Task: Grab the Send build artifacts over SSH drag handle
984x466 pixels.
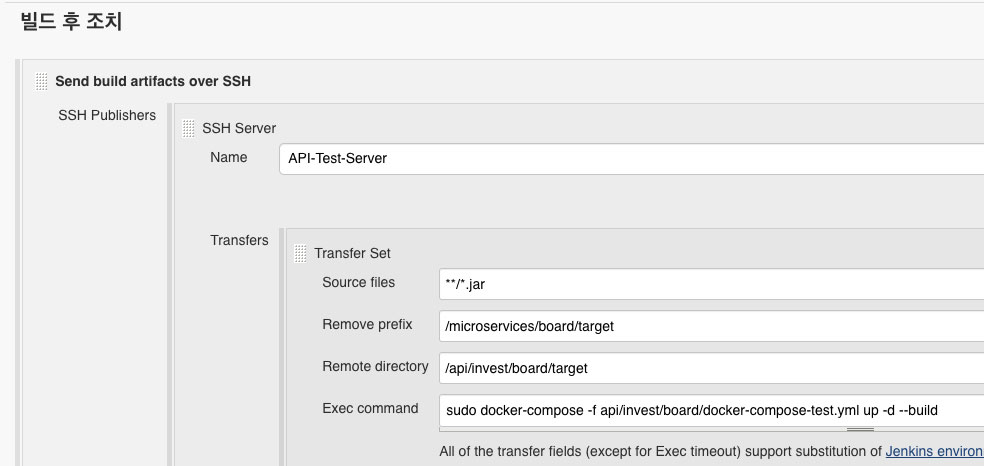Action: coord(41,82)
